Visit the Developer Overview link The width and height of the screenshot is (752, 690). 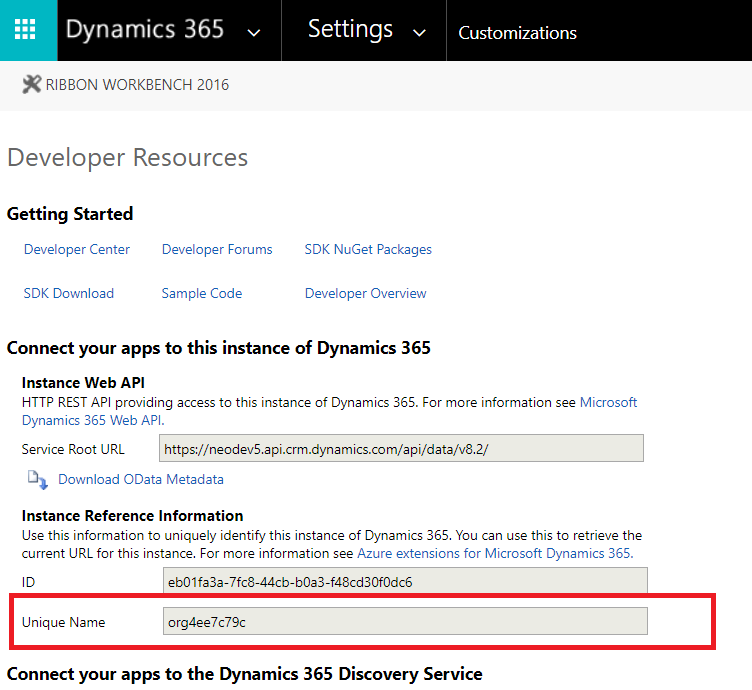click(365, 293)
